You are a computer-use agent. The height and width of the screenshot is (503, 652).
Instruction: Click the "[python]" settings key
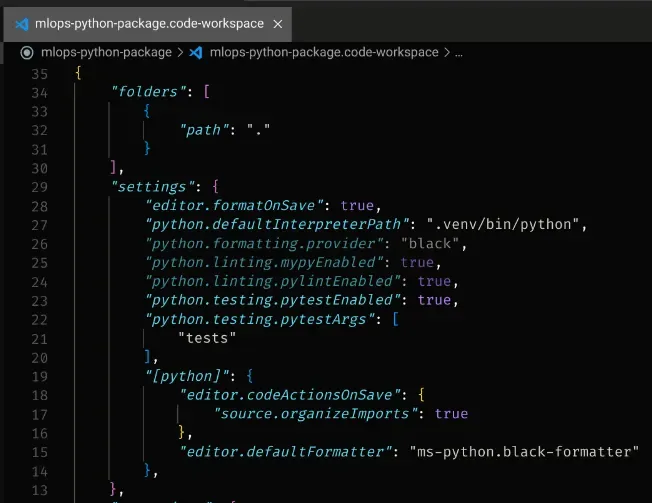pos(187,377)
